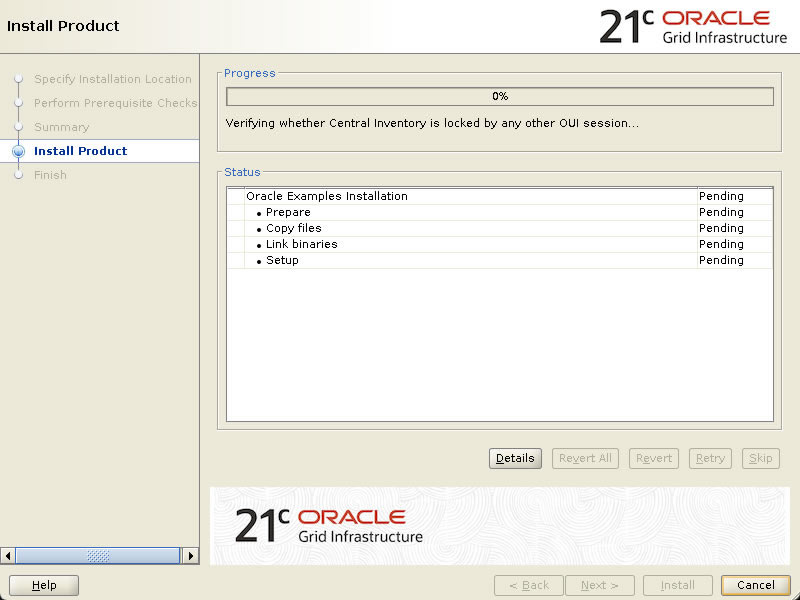Select the Setup status row
This screenshot has height=600, width=800.
click(x=500, y=260)
